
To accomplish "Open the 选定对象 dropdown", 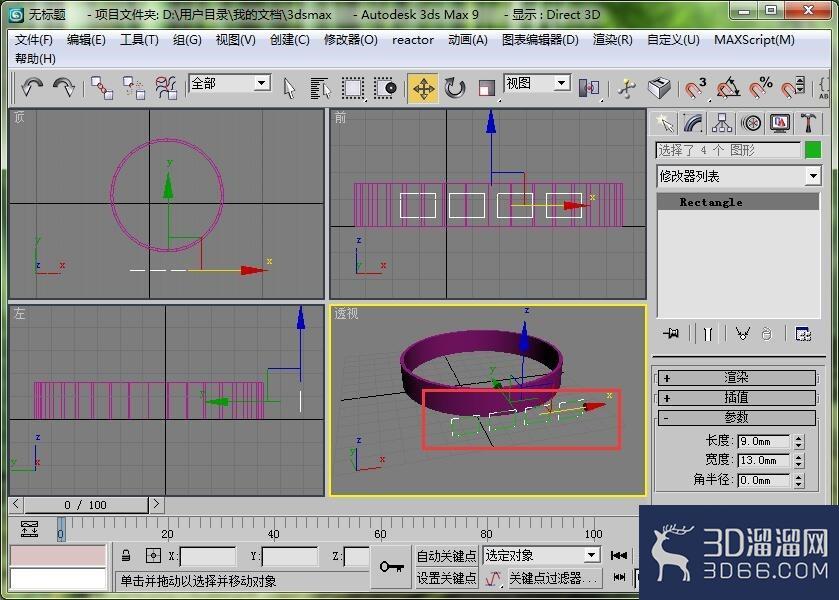I will click(x=541, y=556).
